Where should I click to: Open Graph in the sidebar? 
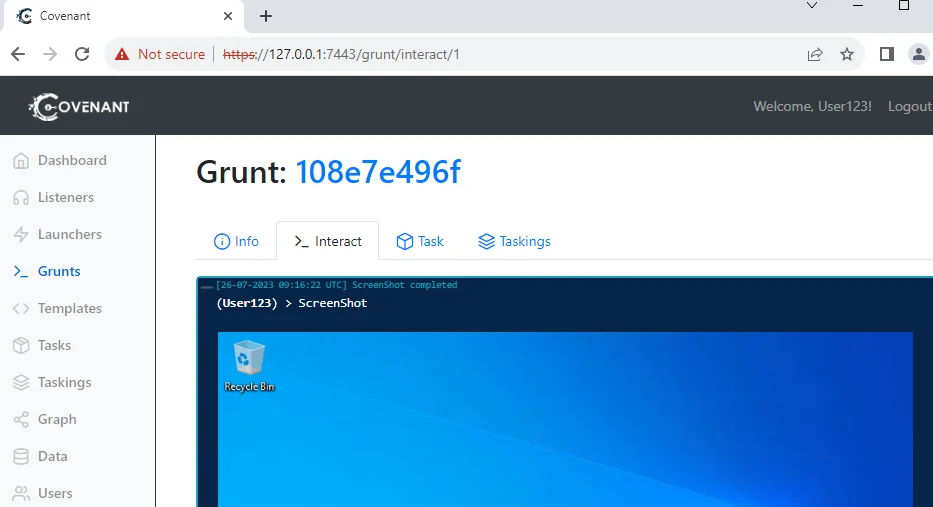(x=45, y=419)
